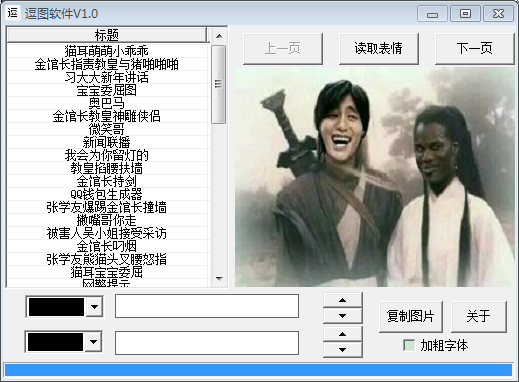Click the first black color swatch
Viewport: 519px width, 382px height.
[56, 307]
